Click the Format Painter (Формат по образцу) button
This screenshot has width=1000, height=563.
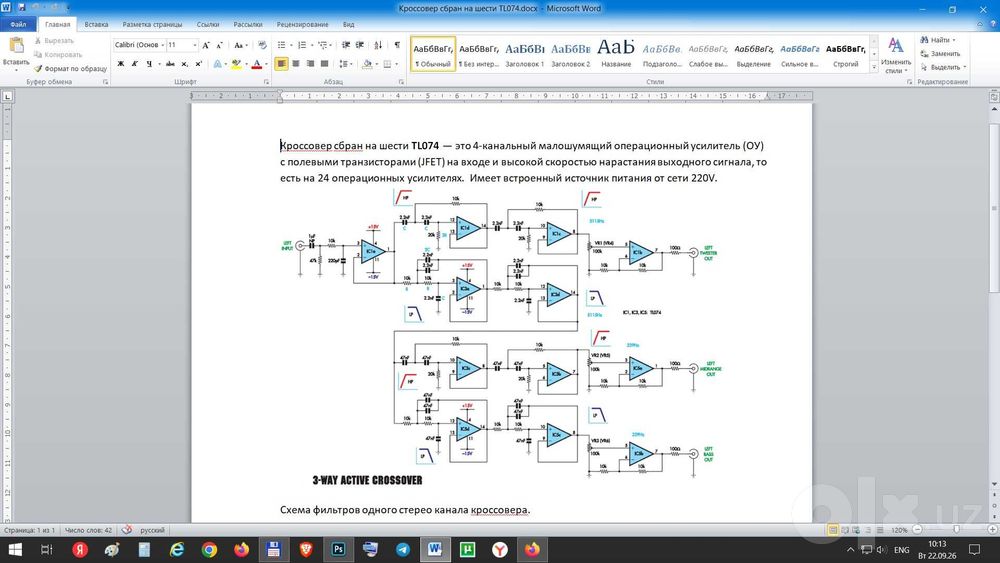[70, 68]
